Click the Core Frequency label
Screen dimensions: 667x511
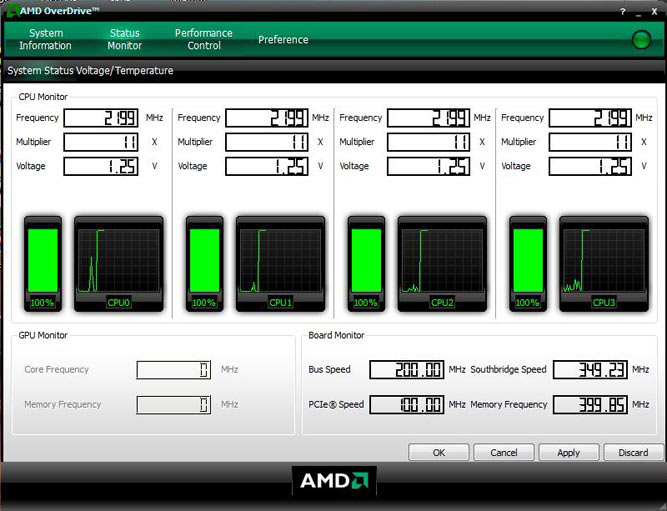(57, 370)
